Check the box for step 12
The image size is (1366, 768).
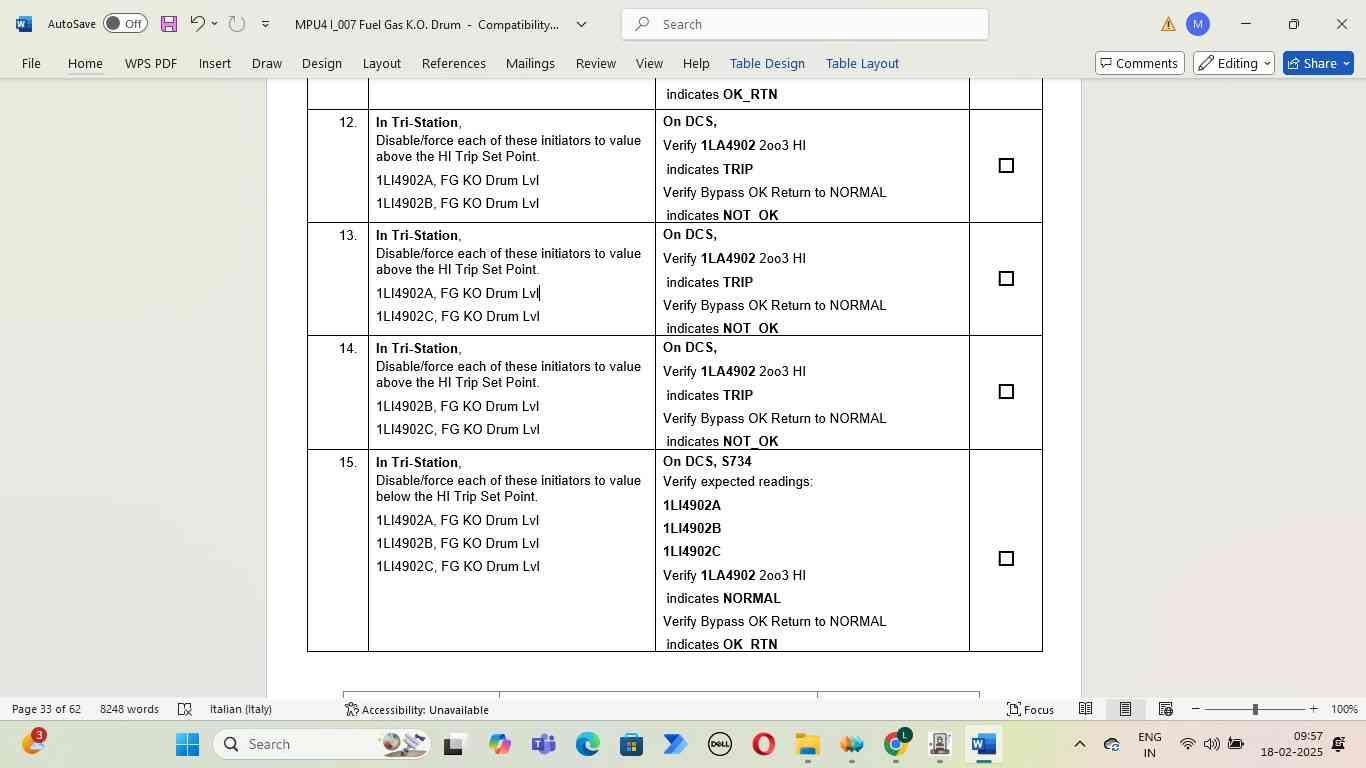[1006, 166]
